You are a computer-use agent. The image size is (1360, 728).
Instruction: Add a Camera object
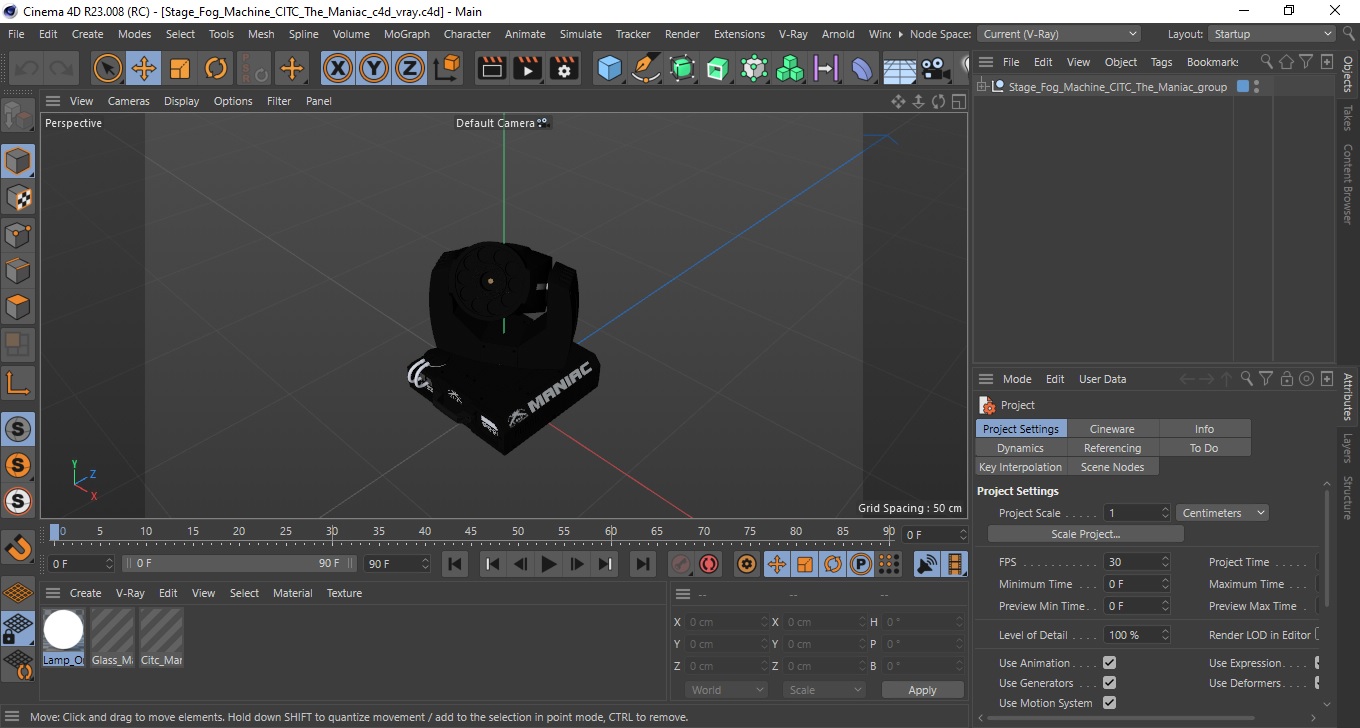click(935, 68)
